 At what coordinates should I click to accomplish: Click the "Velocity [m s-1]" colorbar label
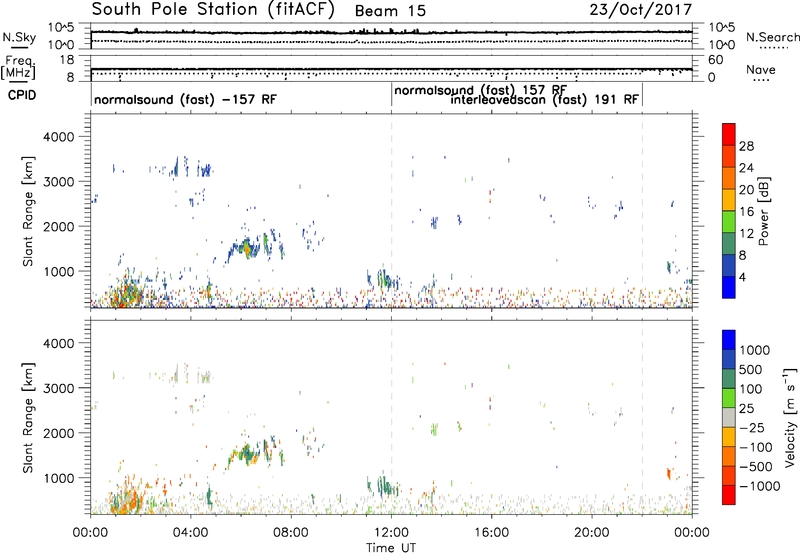click(790, 417)
